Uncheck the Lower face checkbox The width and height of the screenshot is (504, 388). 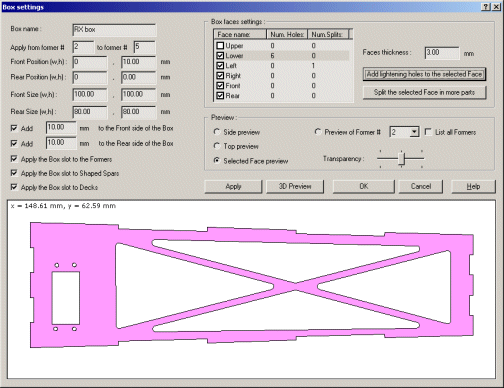(x=220, y=55)
